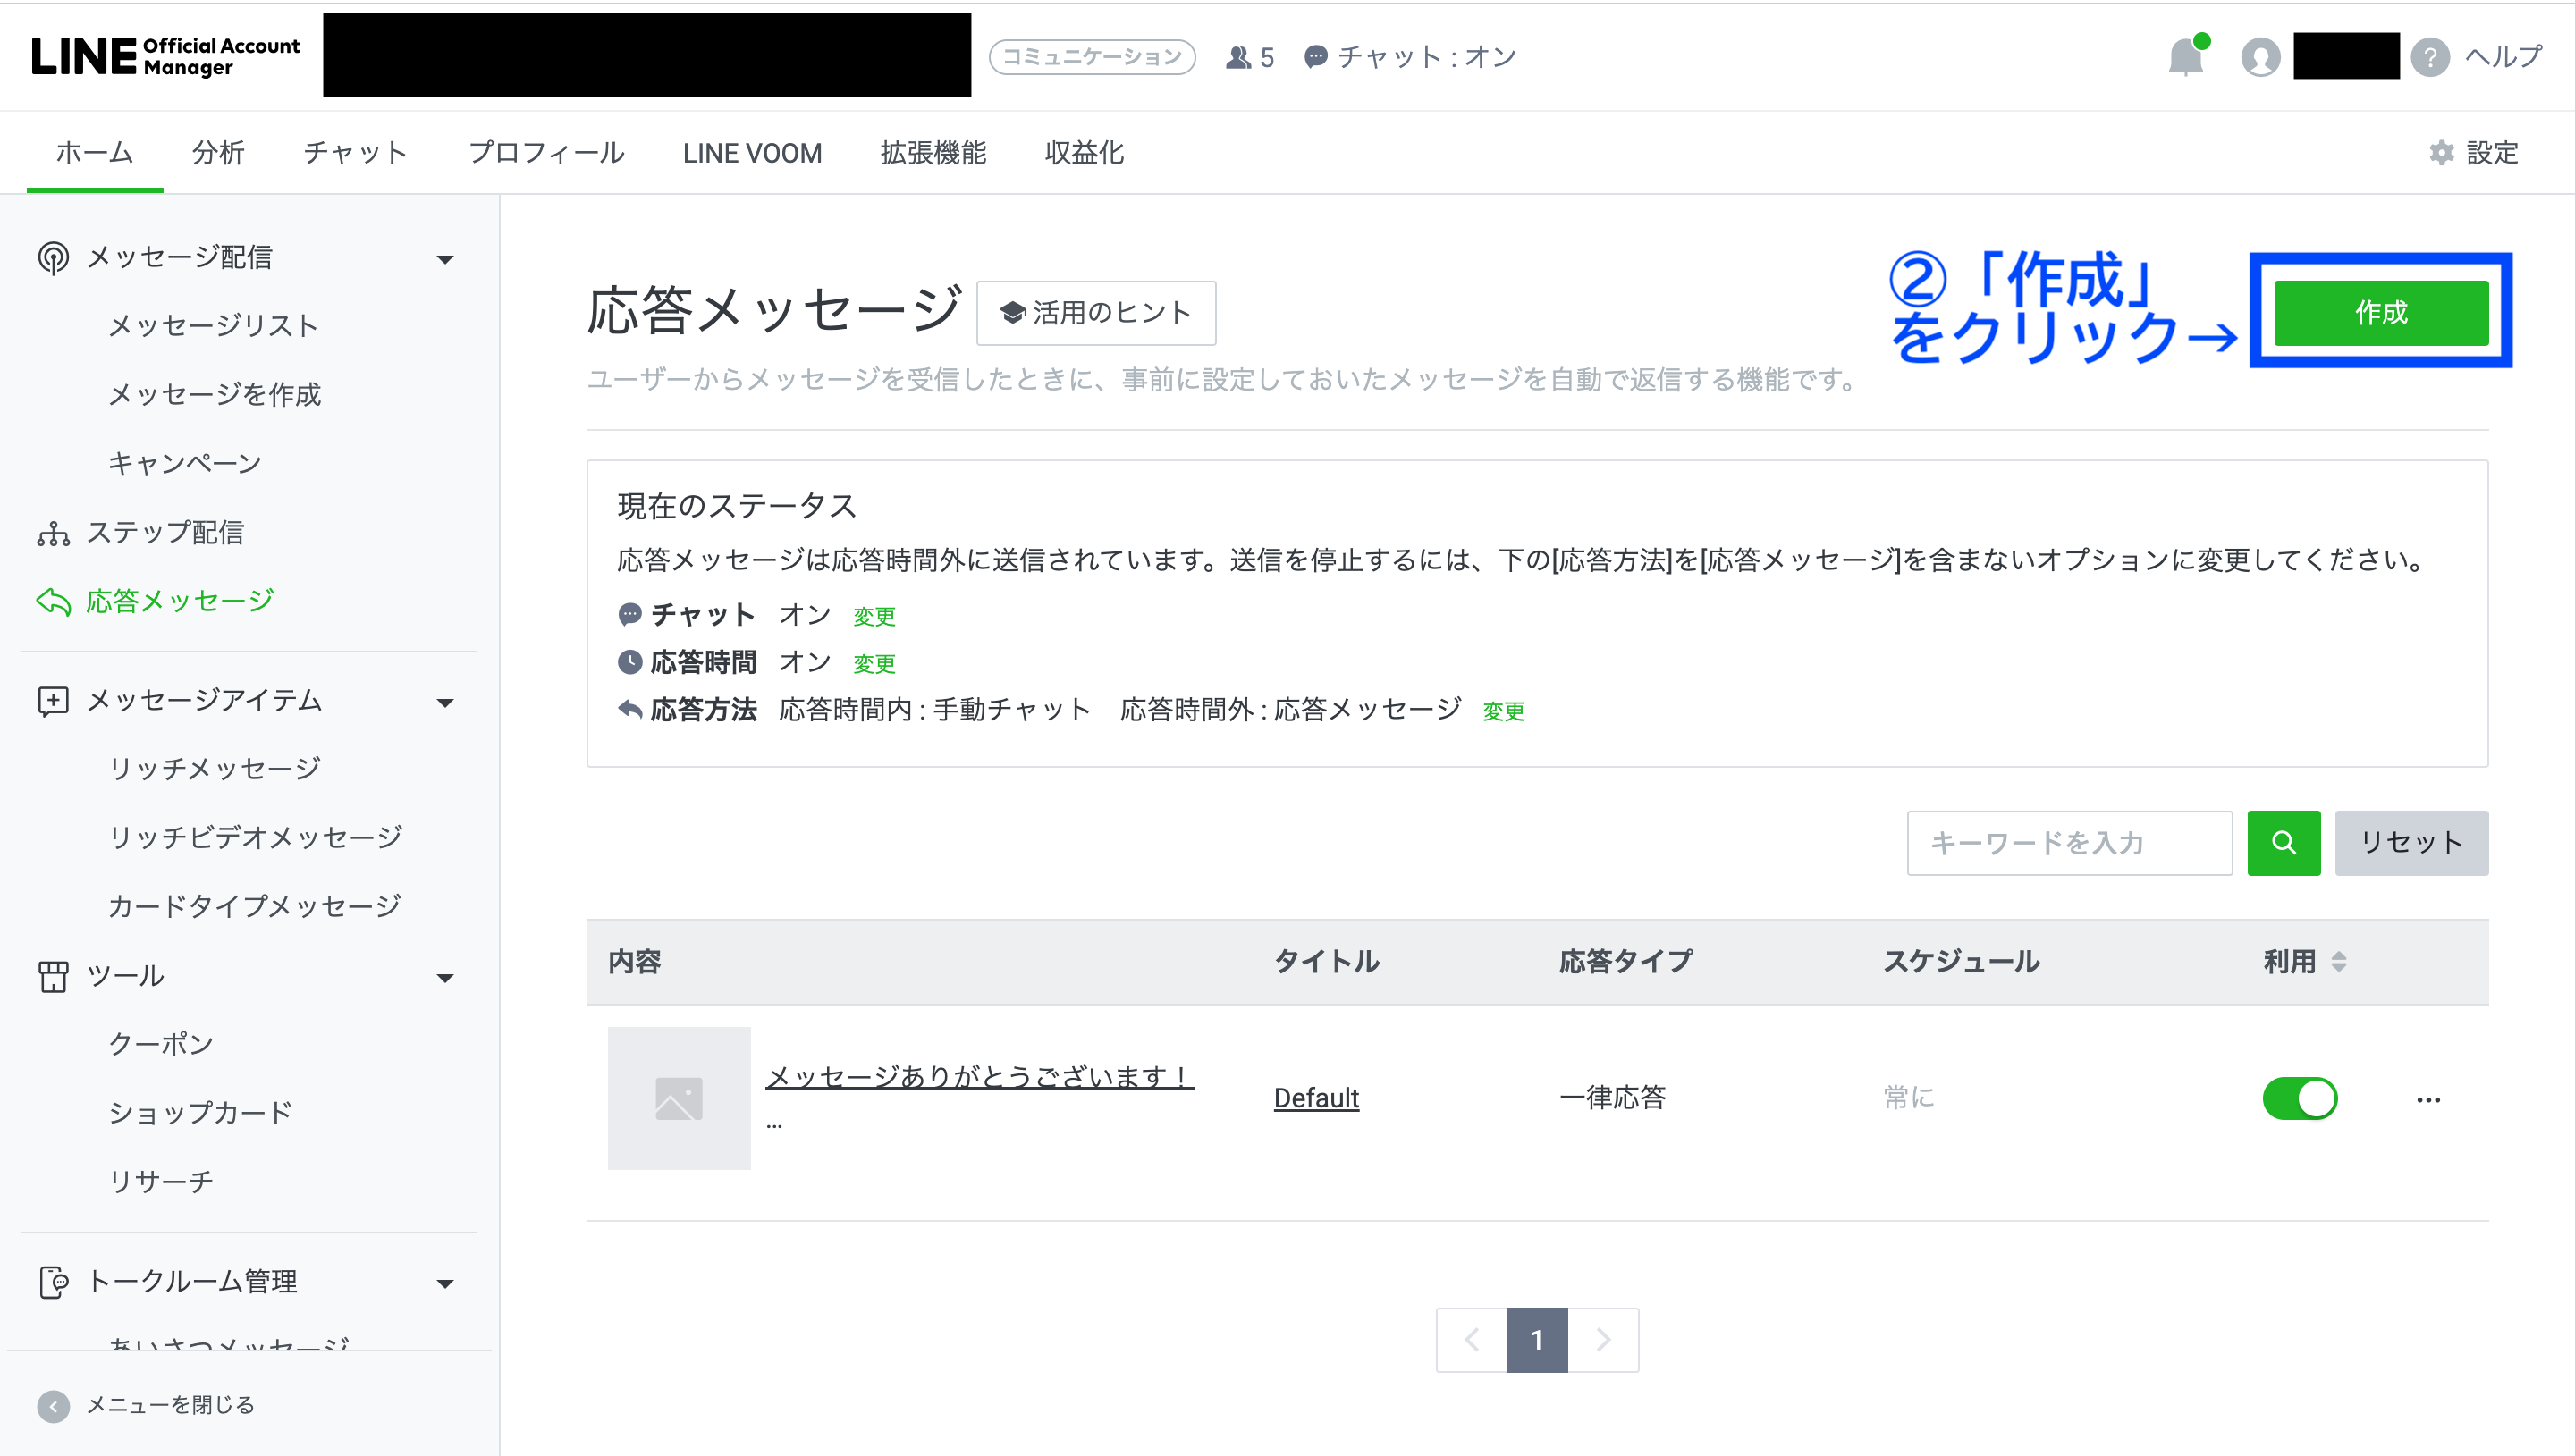Collapse the ツール sidebar section
The image size is (2575, 1456).
445,977
